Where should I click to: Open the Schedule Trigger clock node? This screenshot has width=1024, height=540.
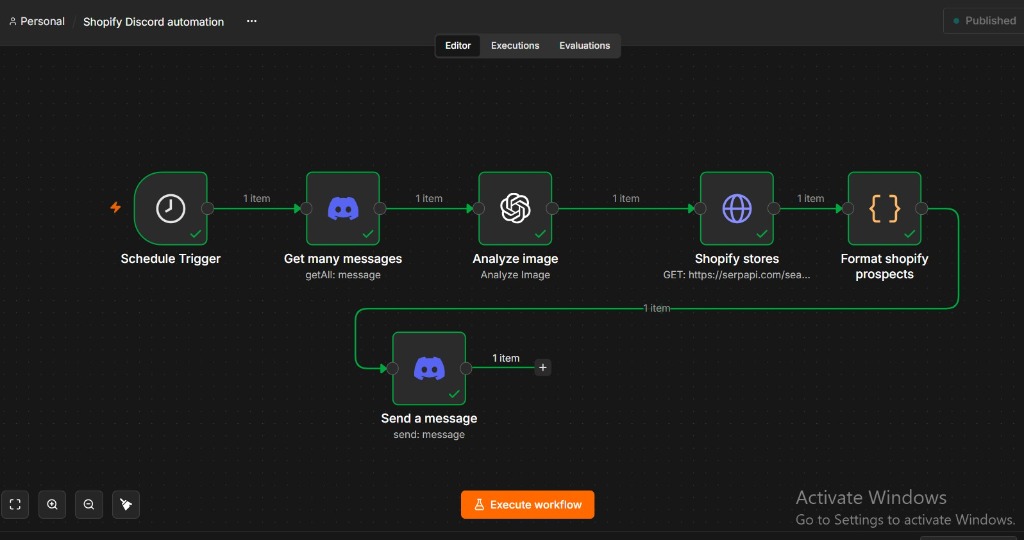170,208
